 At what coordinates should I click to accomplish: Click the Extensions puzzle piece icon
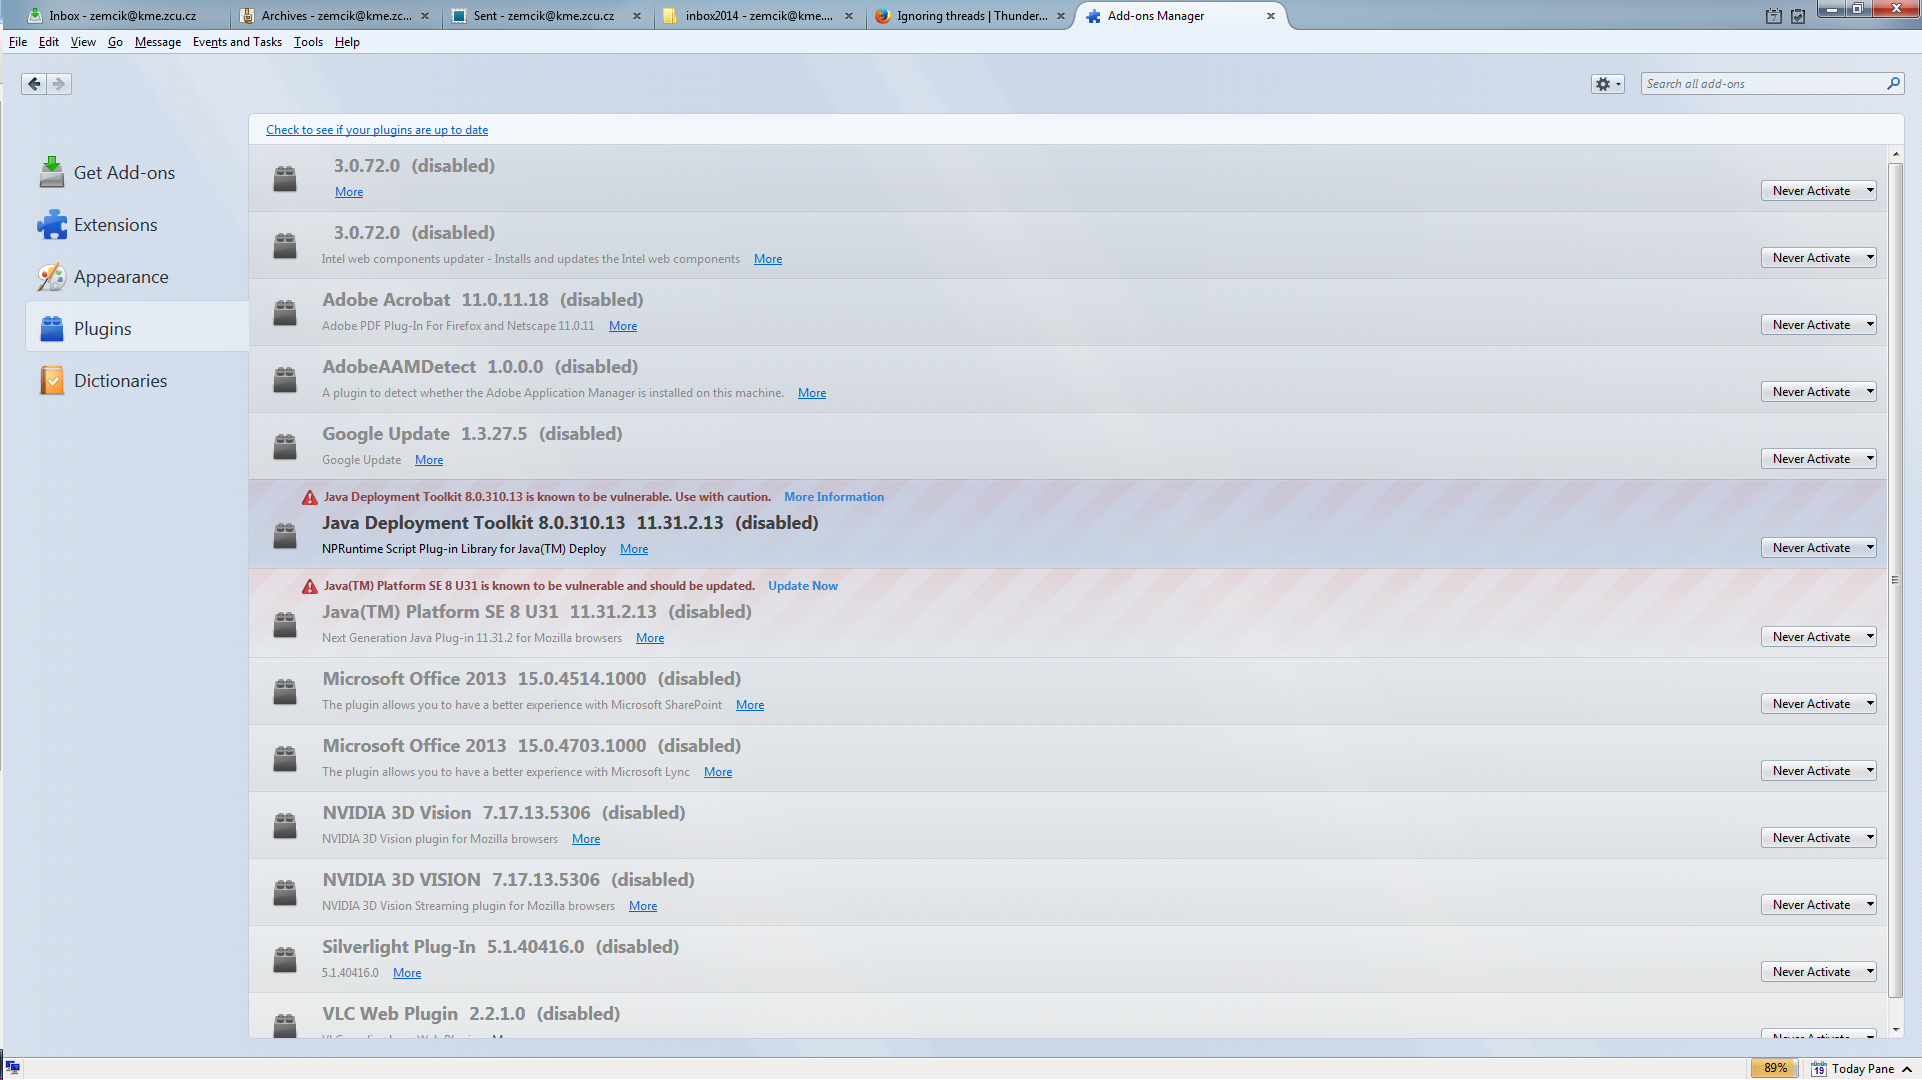pos(52,225)
